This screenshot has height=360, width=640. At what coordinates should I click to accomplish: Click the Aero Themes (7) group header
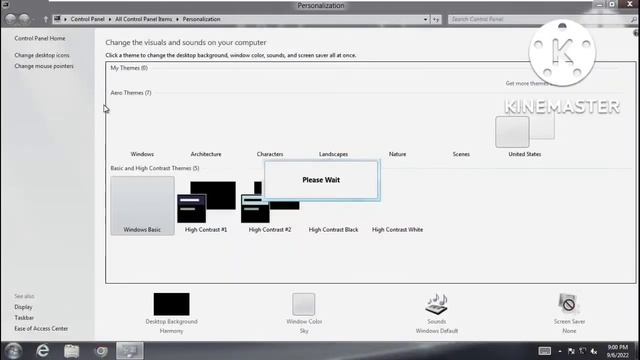click(x=131, y=93)
